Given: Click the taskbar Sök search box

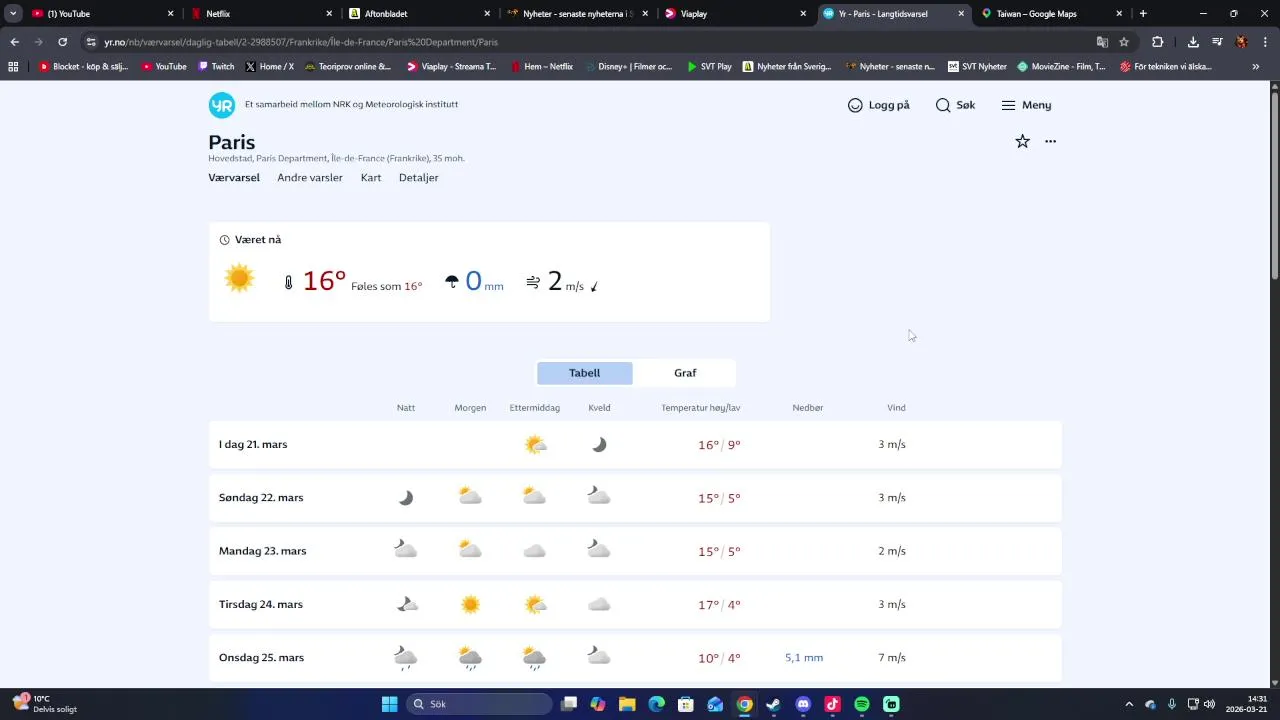Looking at the screenshot, I should click(x=480, y=704).
